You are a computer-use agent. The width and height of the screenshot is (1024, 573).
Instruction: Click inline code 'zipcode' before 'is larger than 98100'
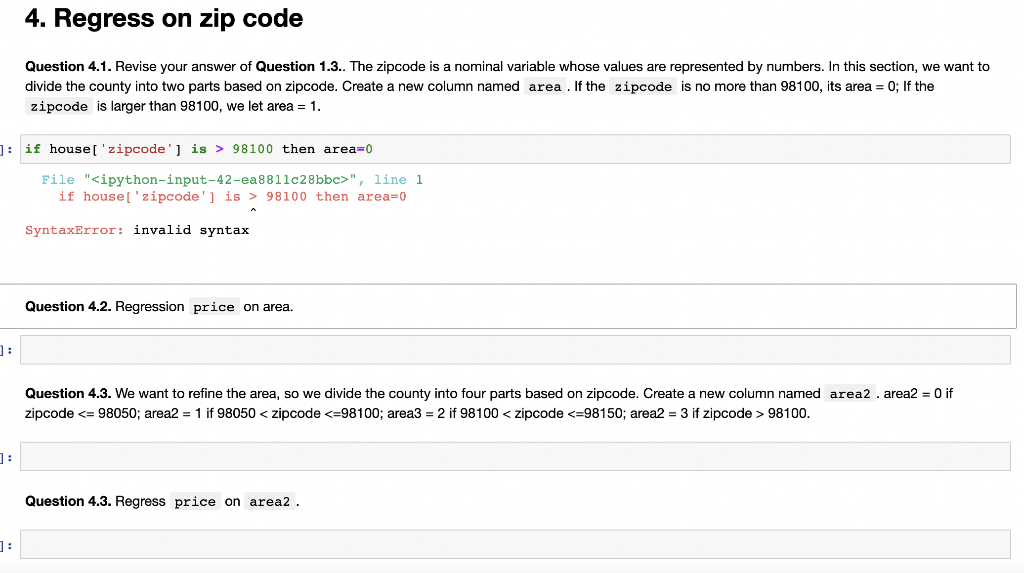59,106
